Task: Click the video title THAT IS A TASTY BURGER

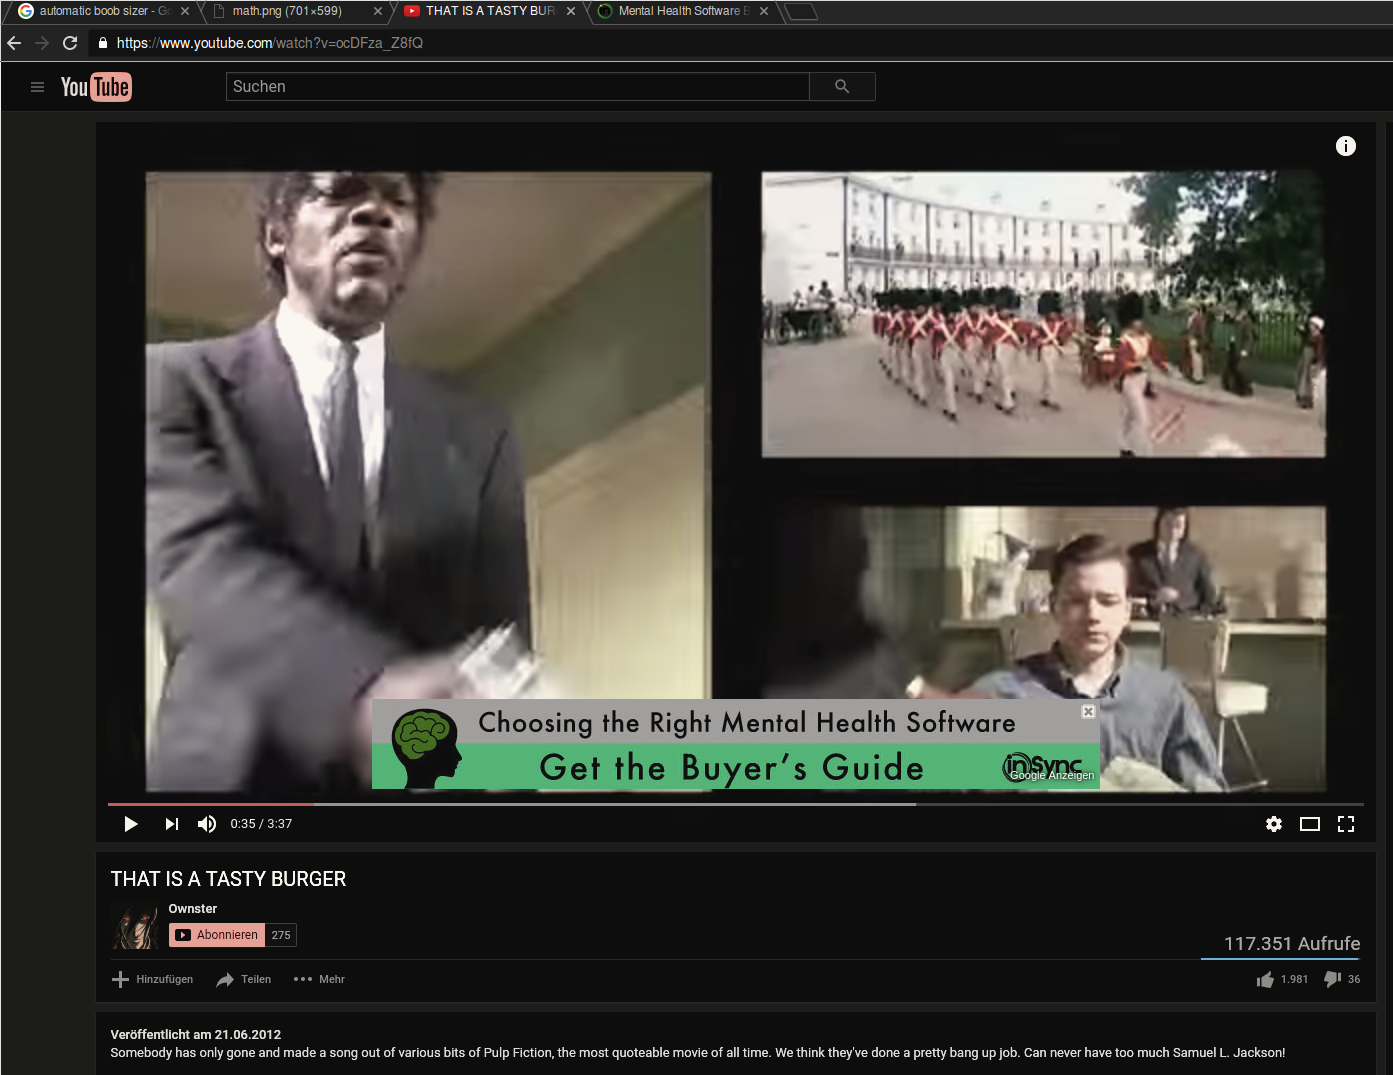Action: [x=229, y=879]
